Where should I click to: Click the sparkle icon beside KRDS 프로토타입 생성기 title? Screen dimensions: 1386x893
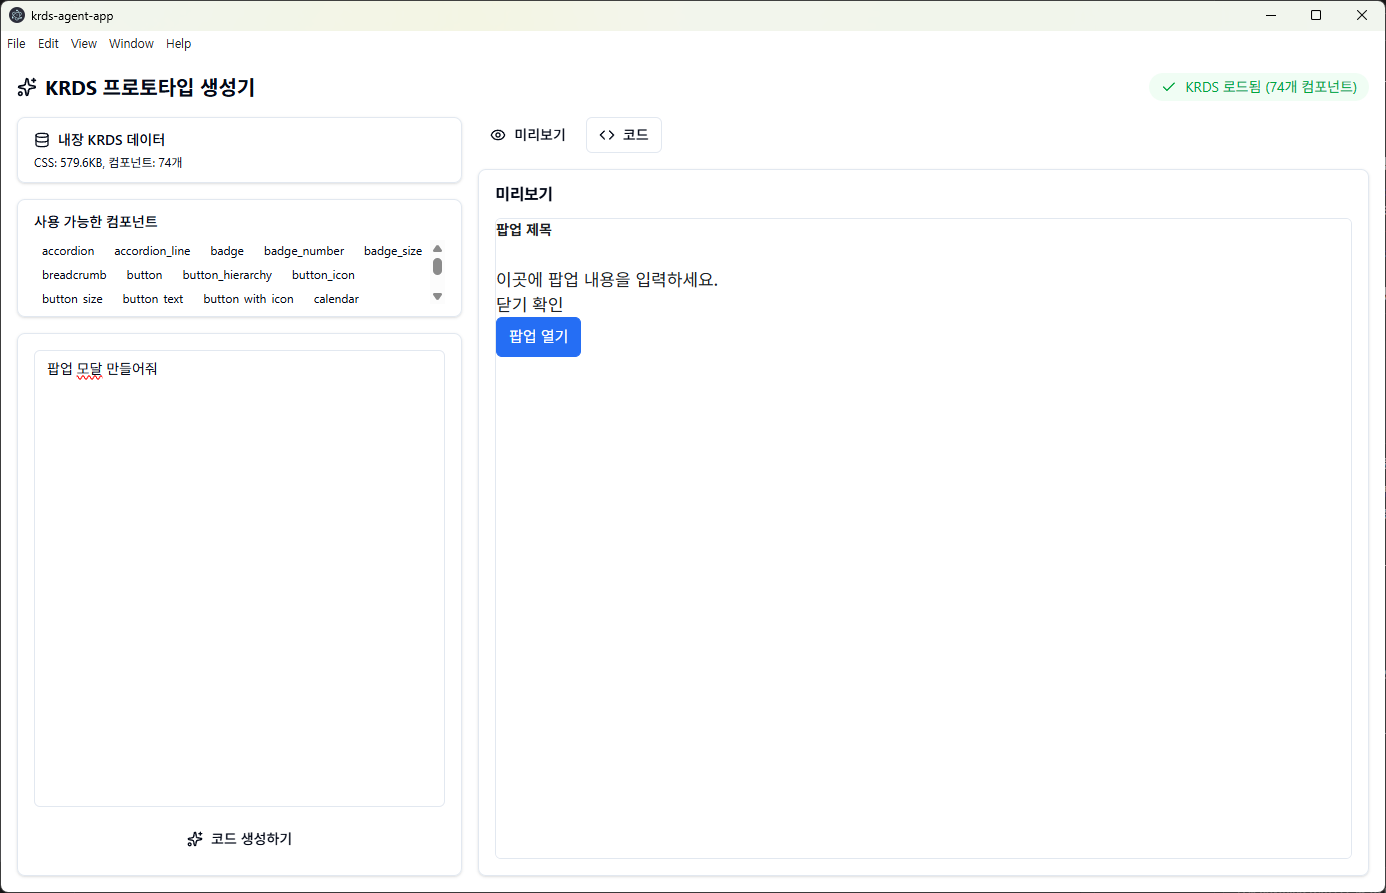pyautogui.click(x=27, y=88)
